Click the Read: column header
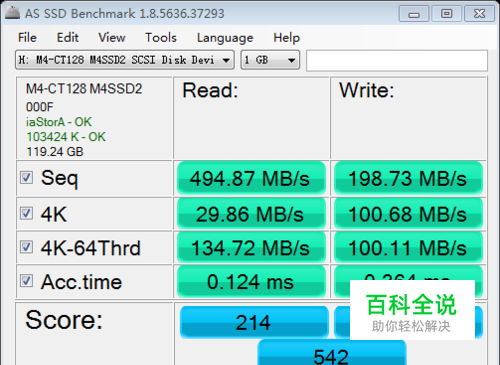Viewport: 500px width, 365px height. (210, 90)
